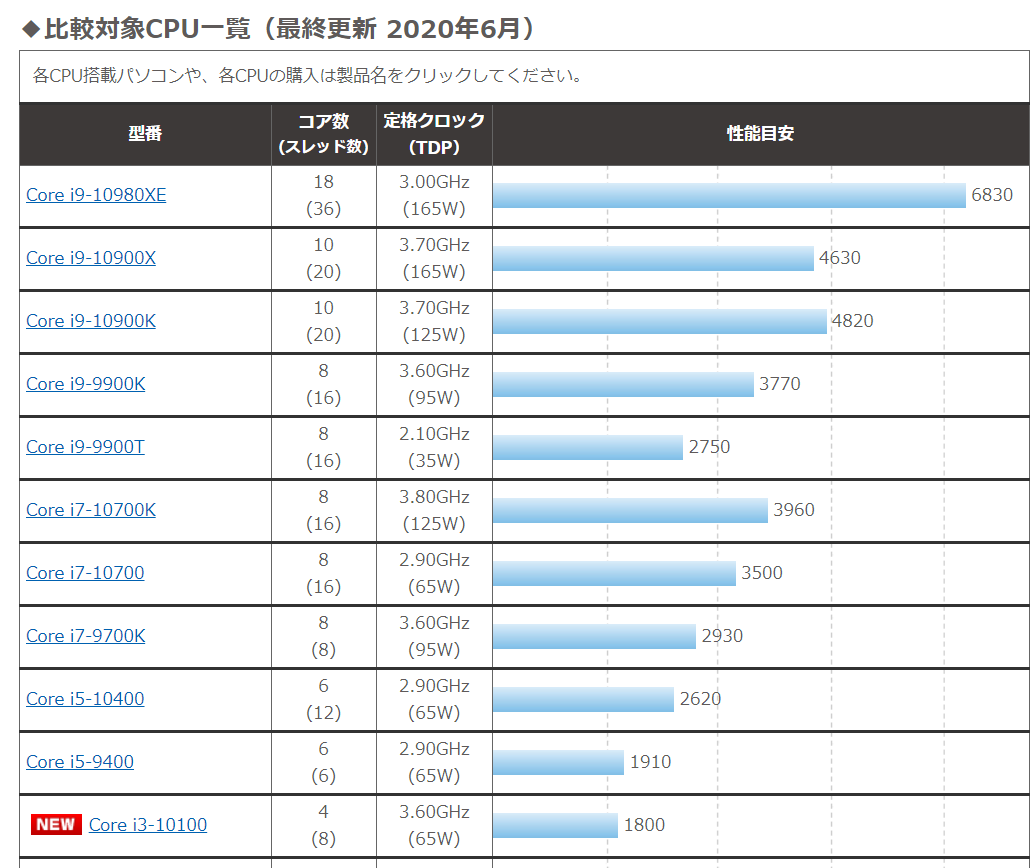
Task: Open the Core i9-10900K product link
Action: (91, 321)
